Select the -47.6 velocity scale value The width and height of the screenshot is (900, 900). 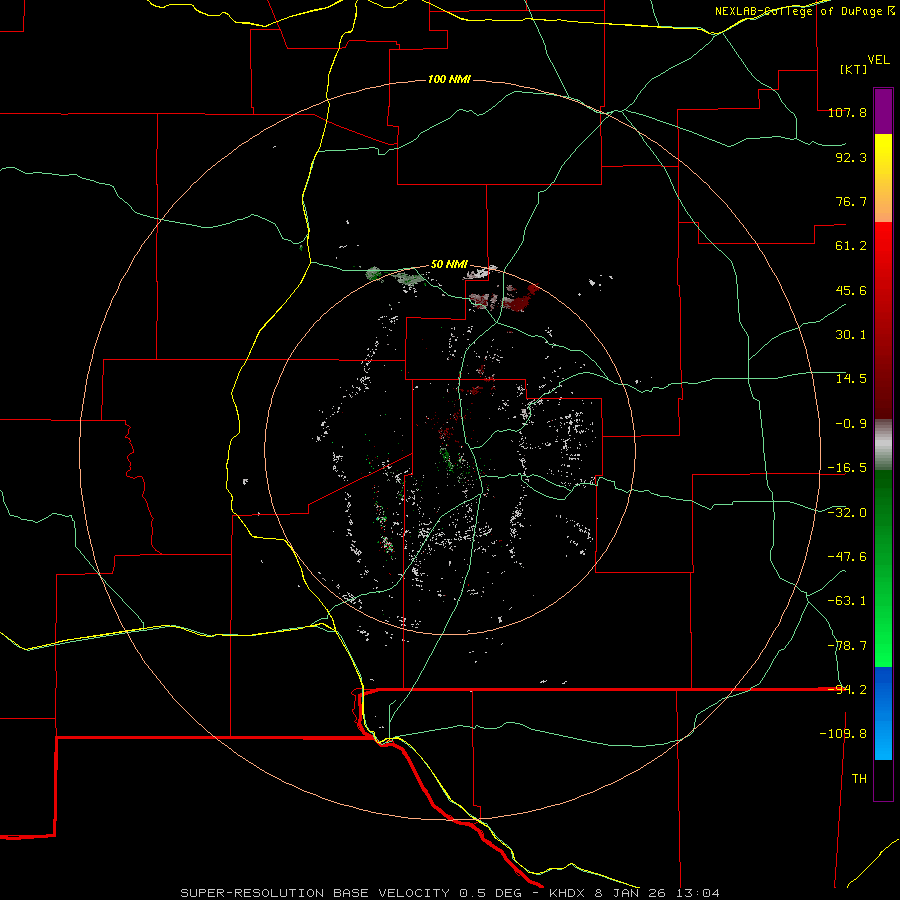click(847, 557)
